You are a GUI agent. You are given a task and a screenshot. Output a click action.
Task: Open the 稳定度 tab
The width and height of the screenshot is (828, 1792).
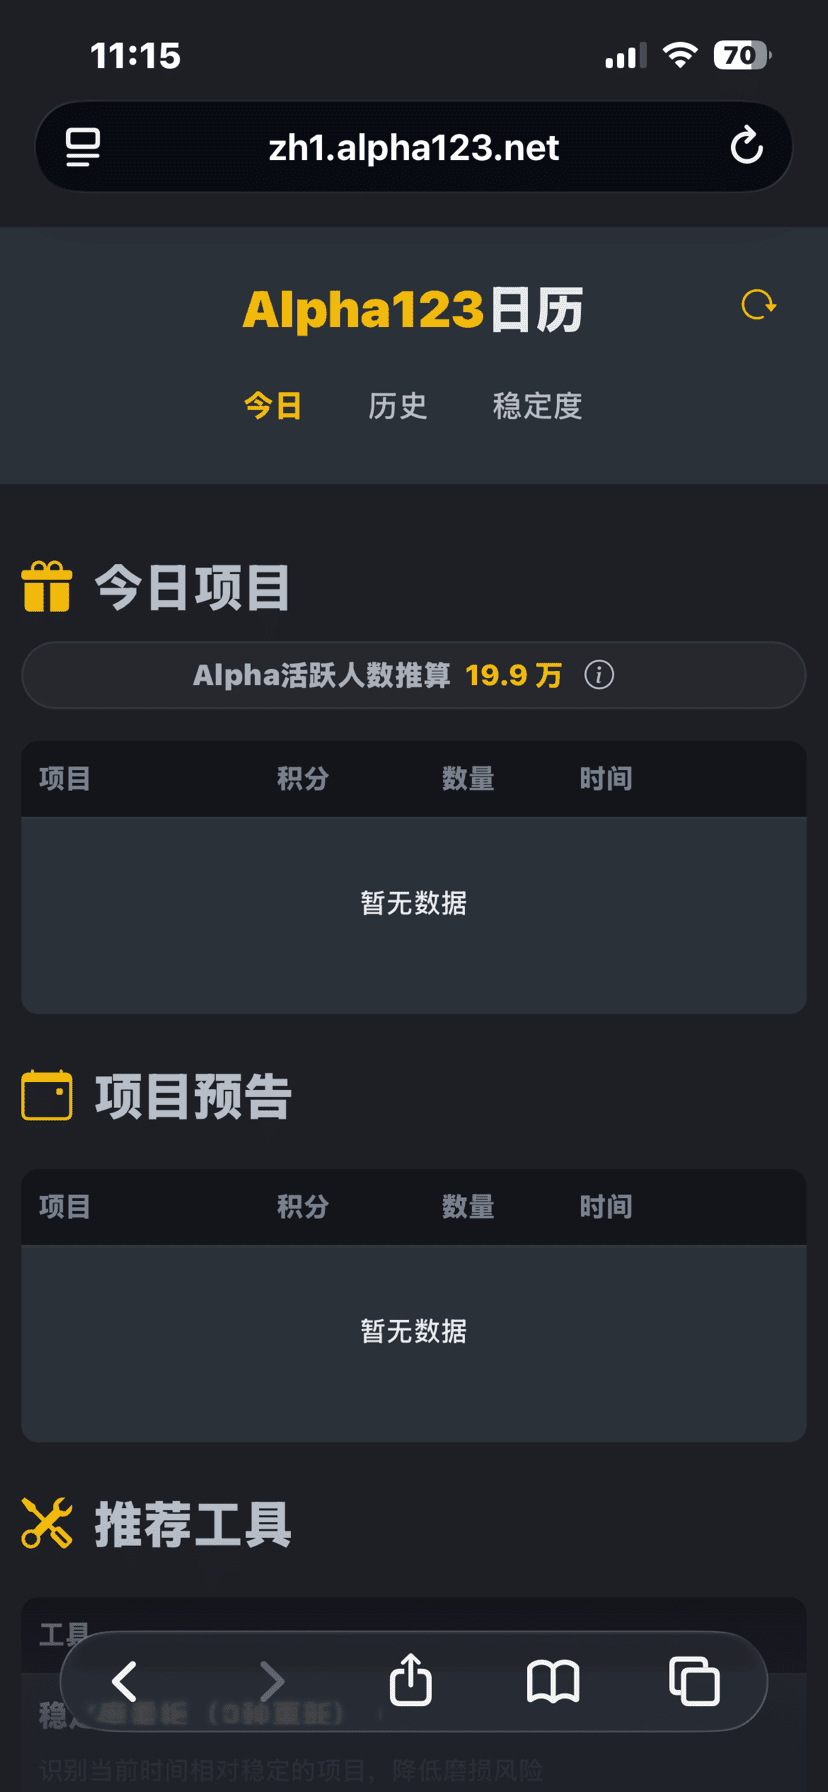coord(538,406)
